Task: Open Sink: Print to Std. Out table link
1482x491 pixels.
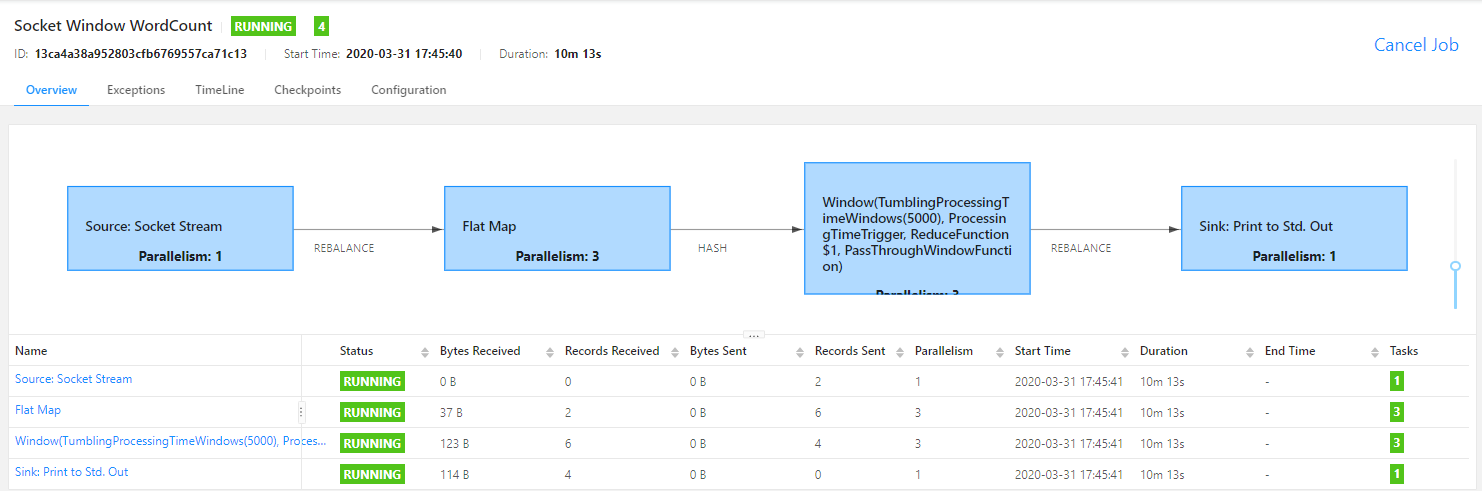Action: 72,472
